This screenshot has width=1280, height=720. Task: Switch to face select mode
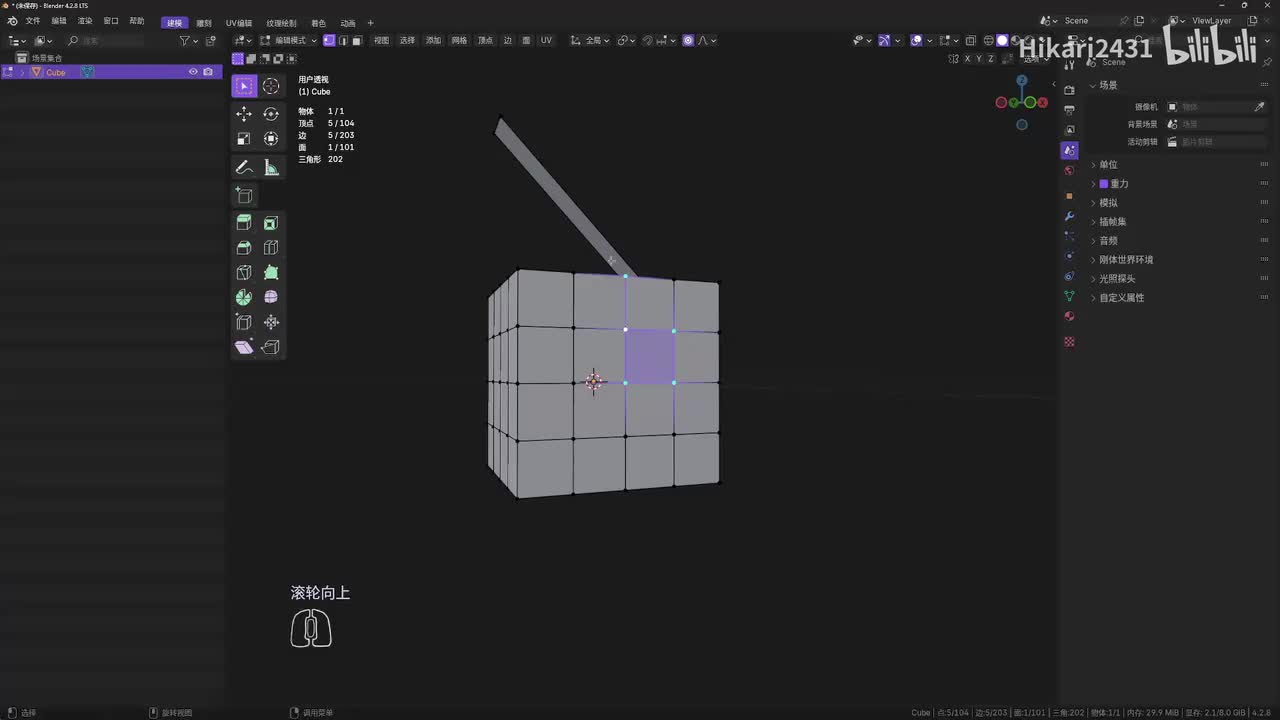click(356, 40)
